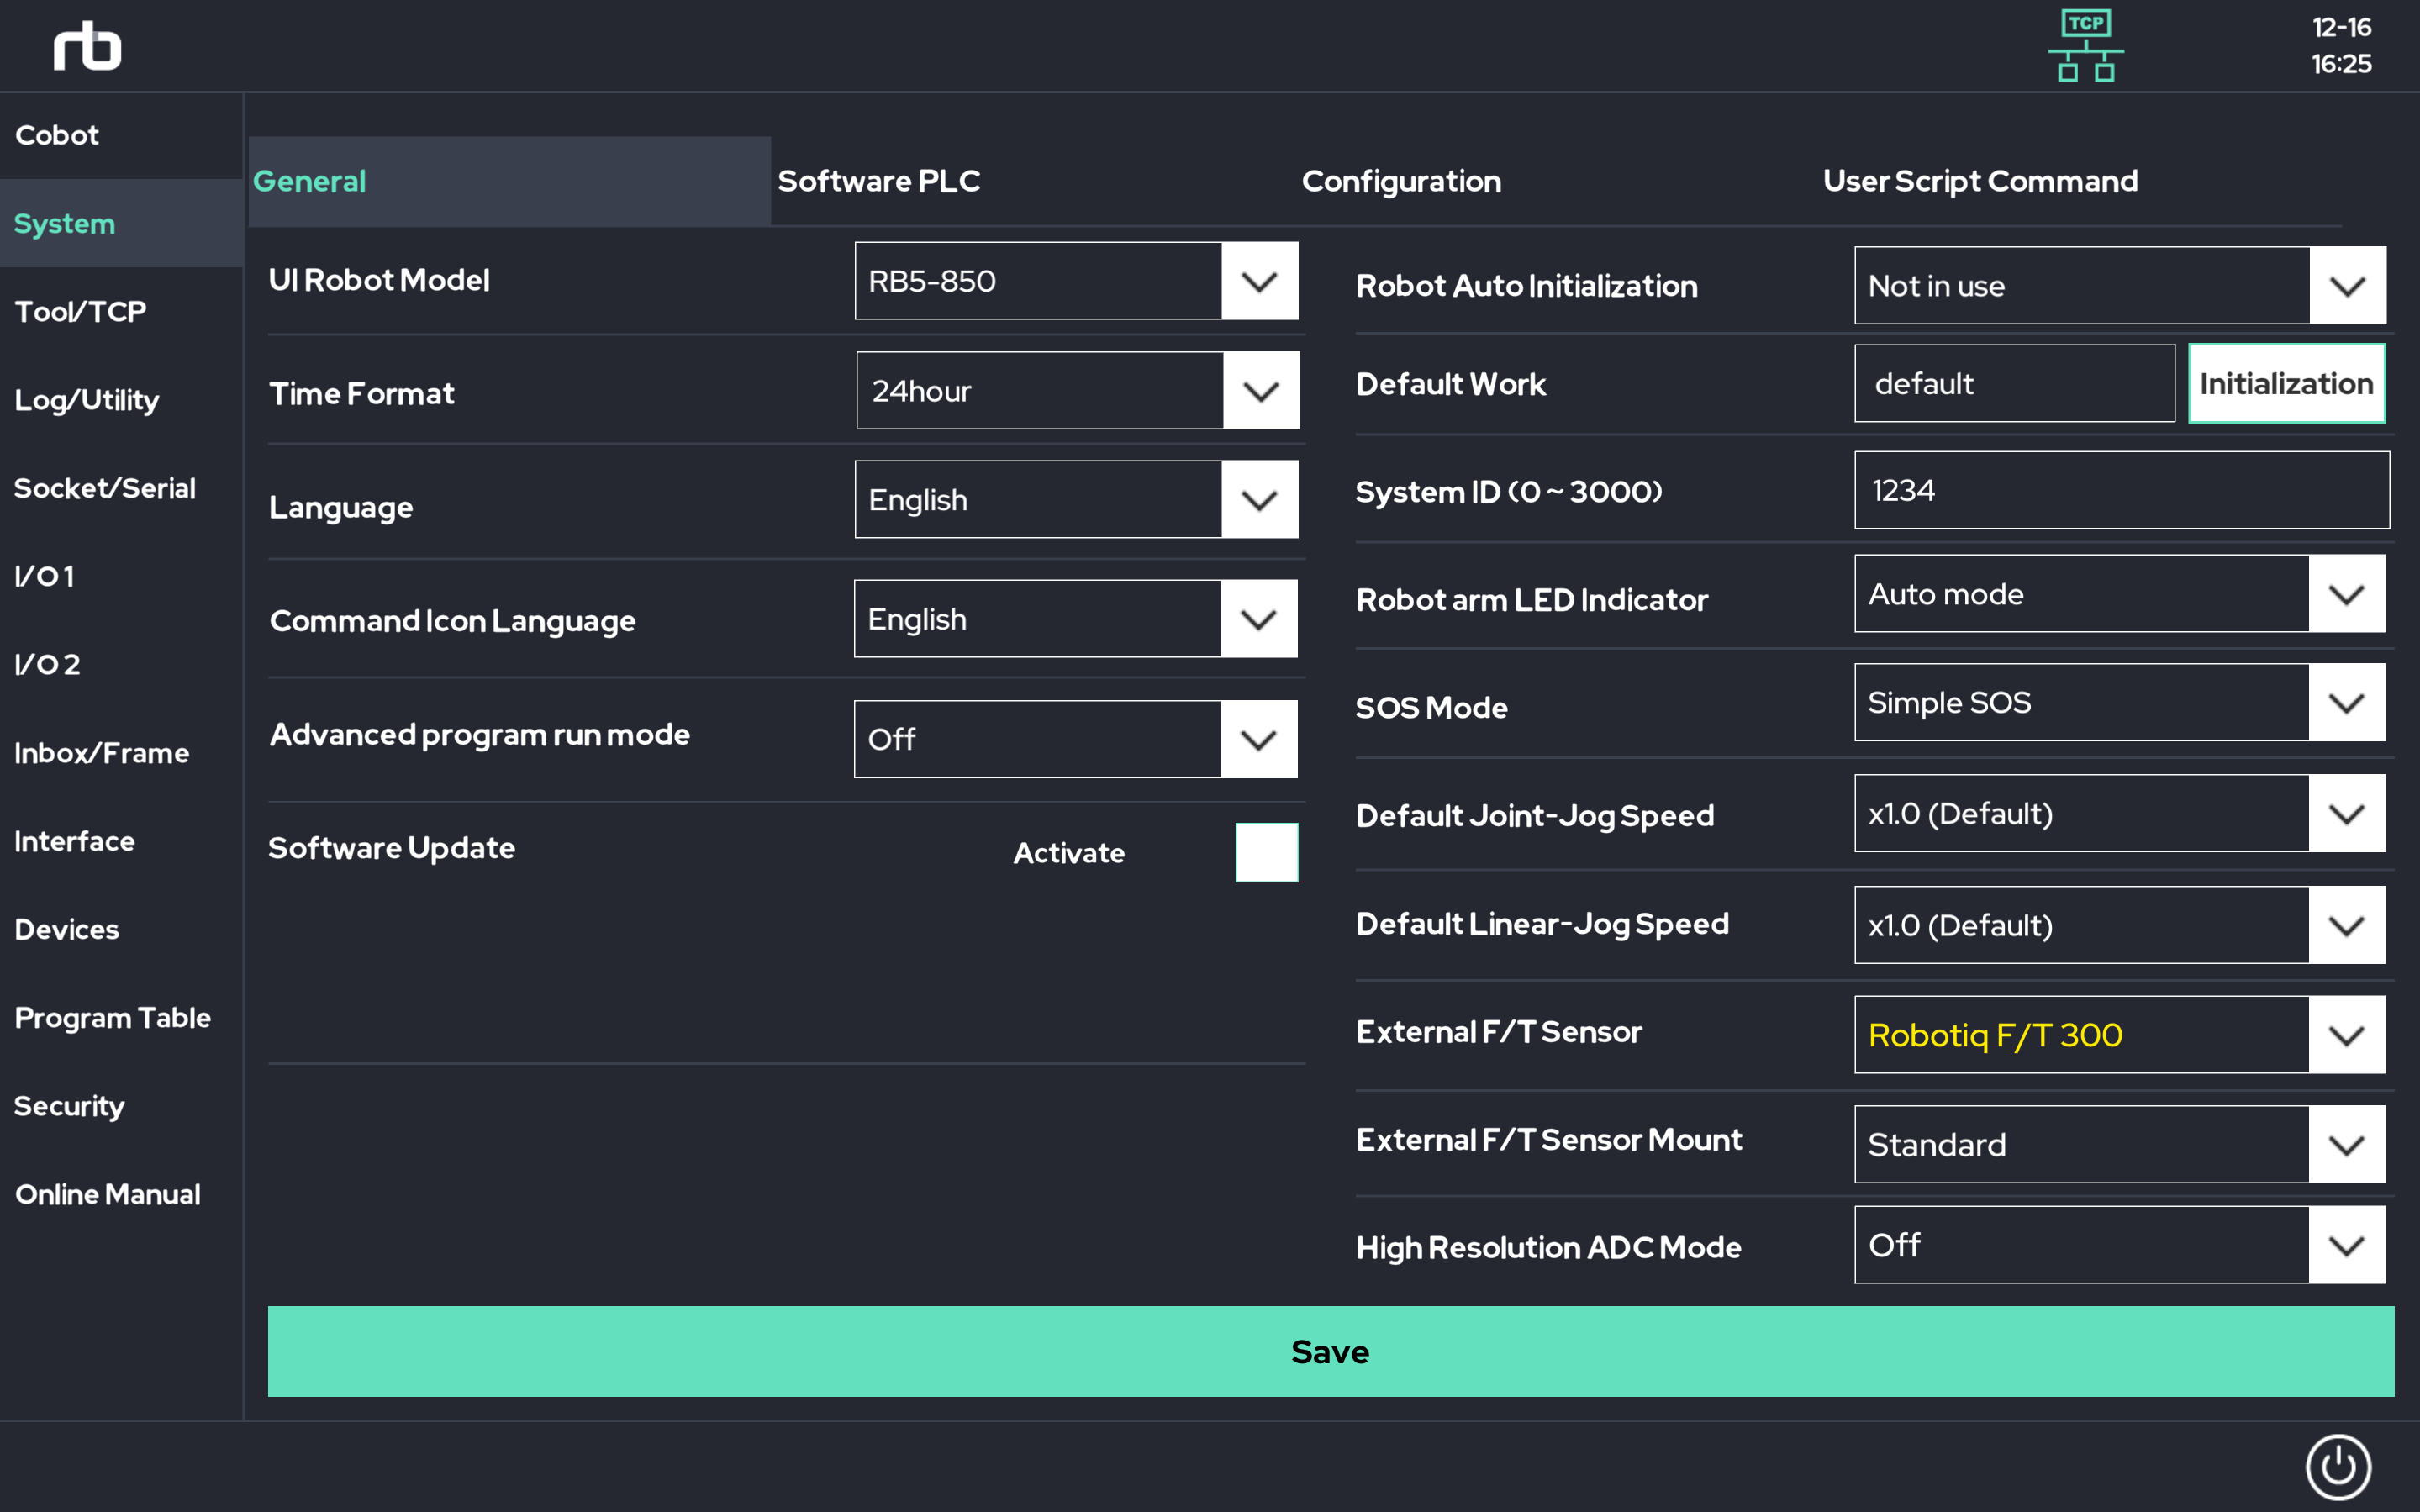Open the Configuration tab

[1401, 181]
